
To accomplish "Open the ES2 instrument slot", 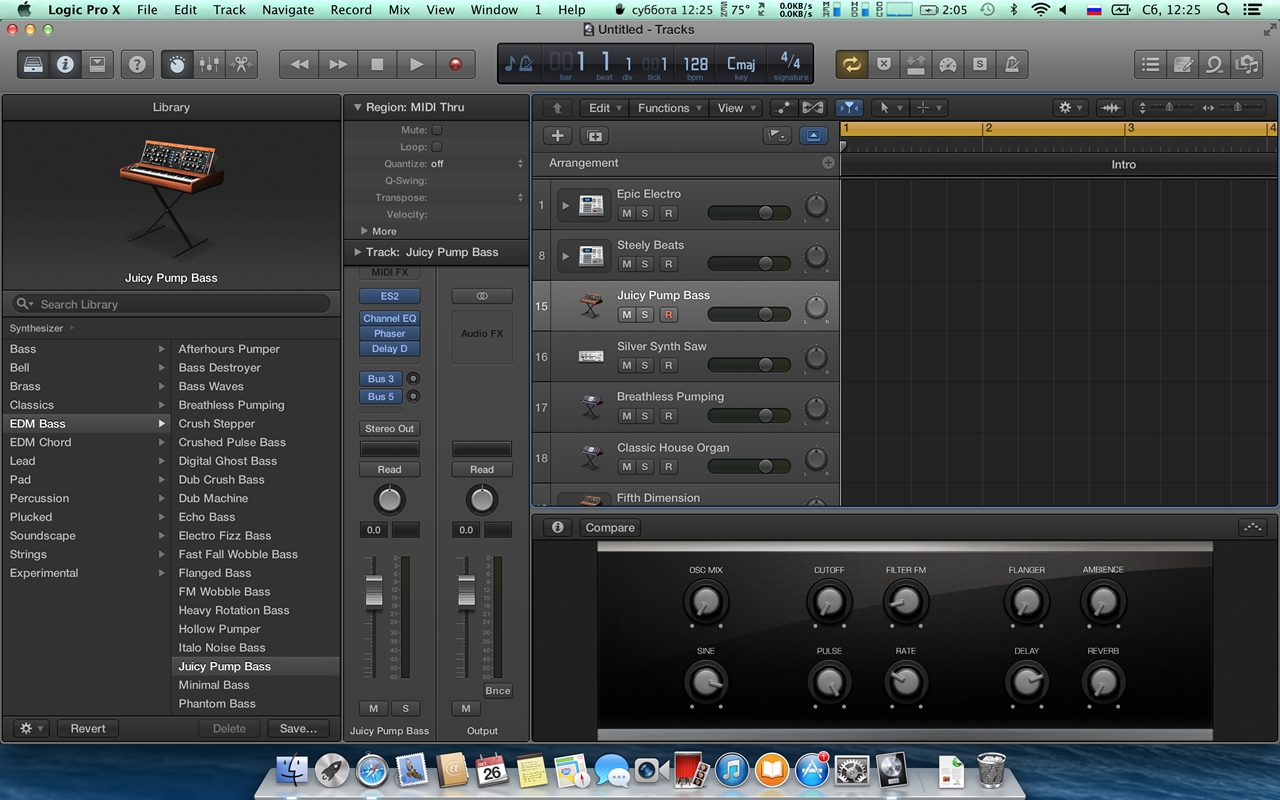I will coord(390,296).
